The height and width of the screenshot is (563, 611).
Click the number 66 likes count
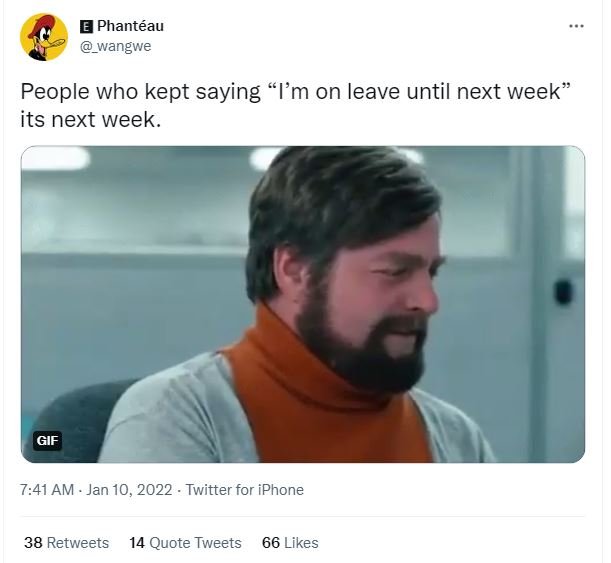point(271,543)
